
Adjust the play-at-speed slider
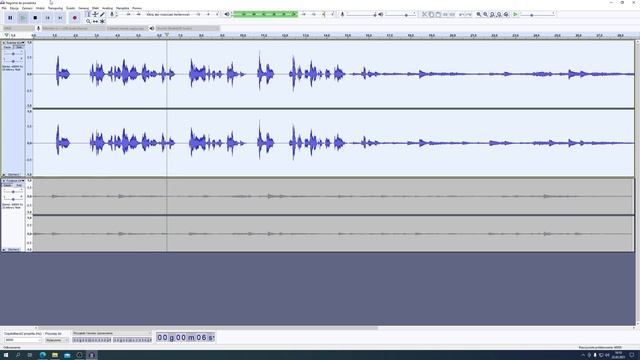click(x=537, y=14)
